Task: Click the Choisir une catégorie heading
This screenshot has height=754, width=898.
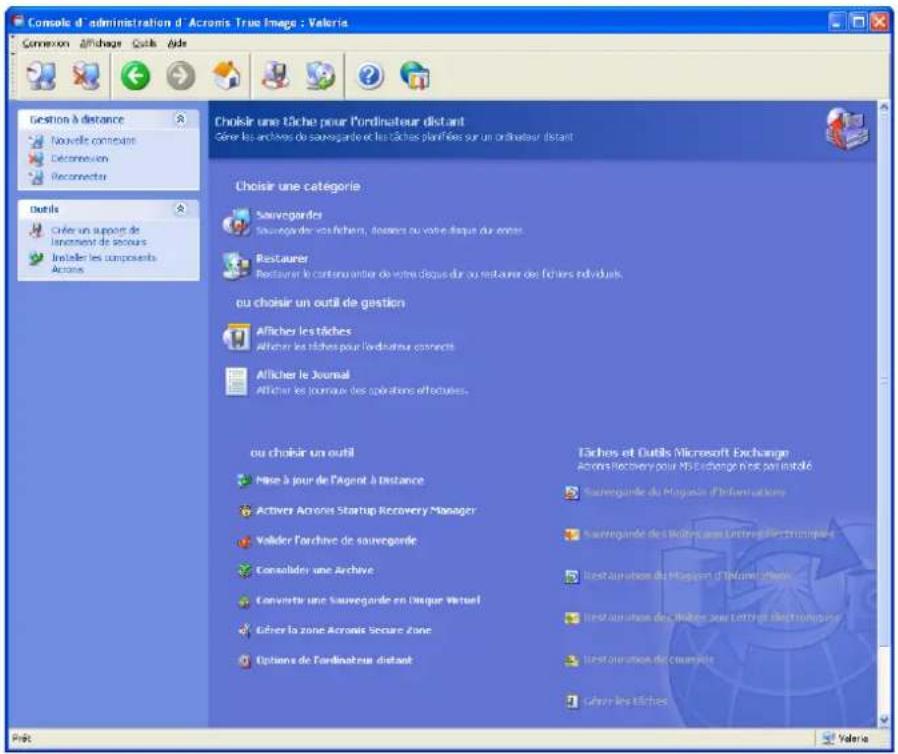Action: pos(298,186)
